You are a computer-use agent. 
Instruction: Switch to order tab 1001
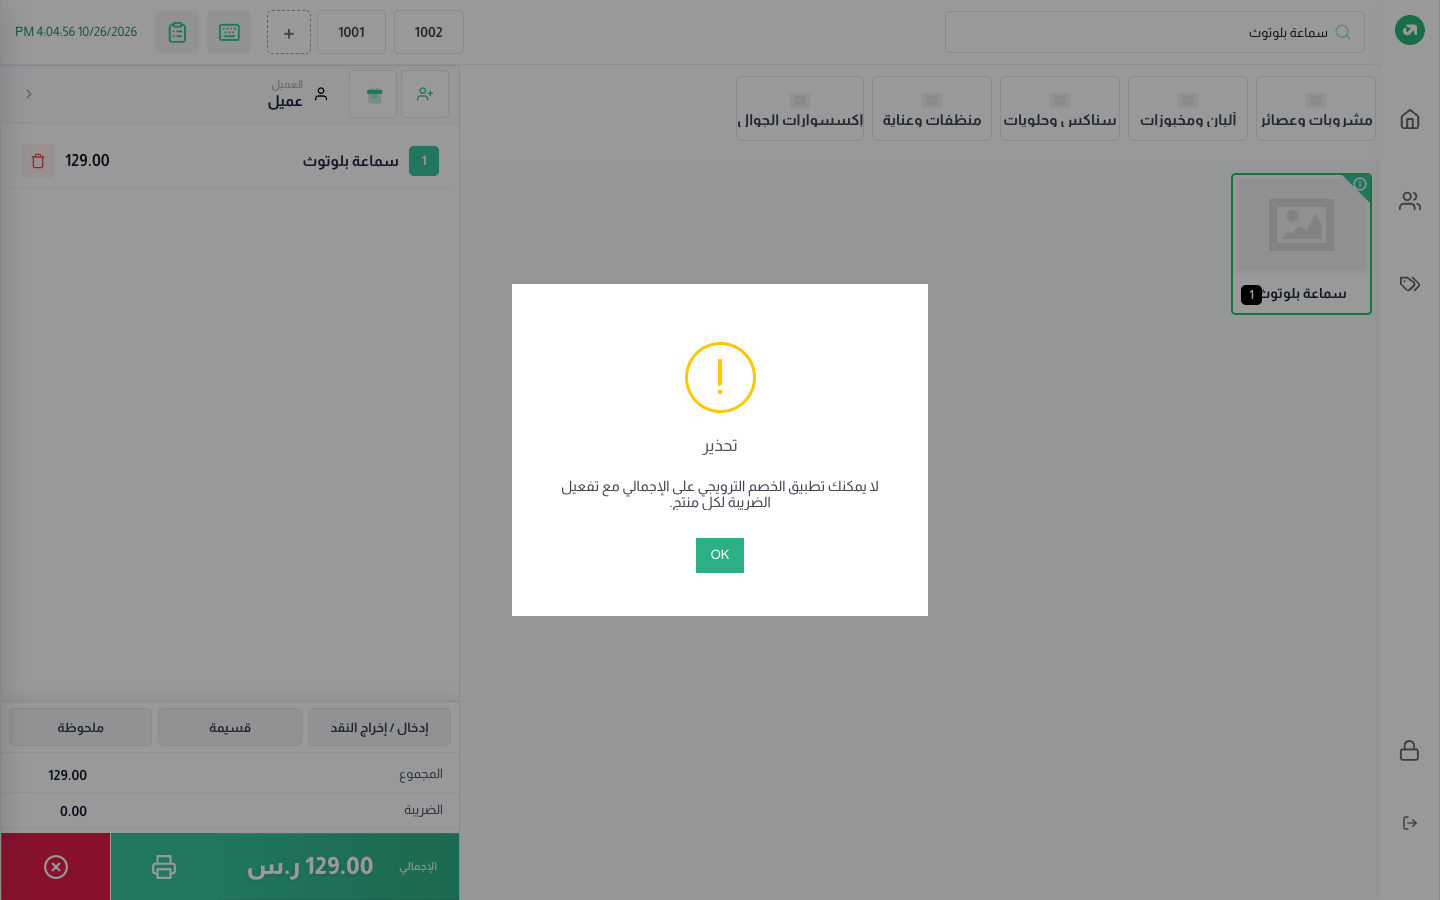pos(352,32)
